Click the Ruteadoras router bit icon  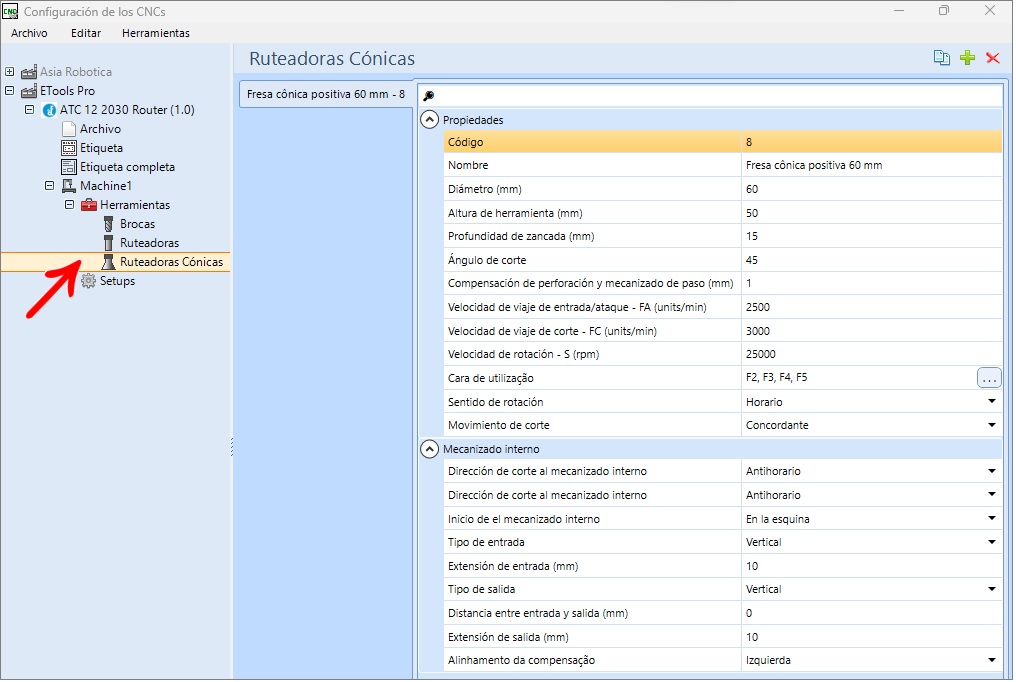(109, 243)
